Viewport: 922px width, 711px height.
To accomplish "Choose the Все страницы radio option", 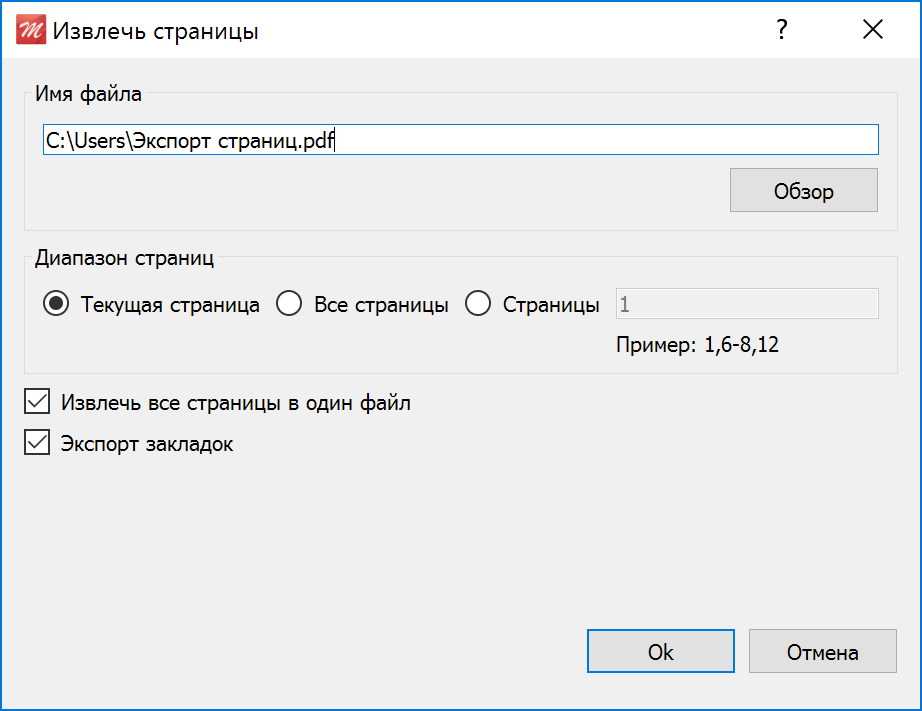I will 289,304.
